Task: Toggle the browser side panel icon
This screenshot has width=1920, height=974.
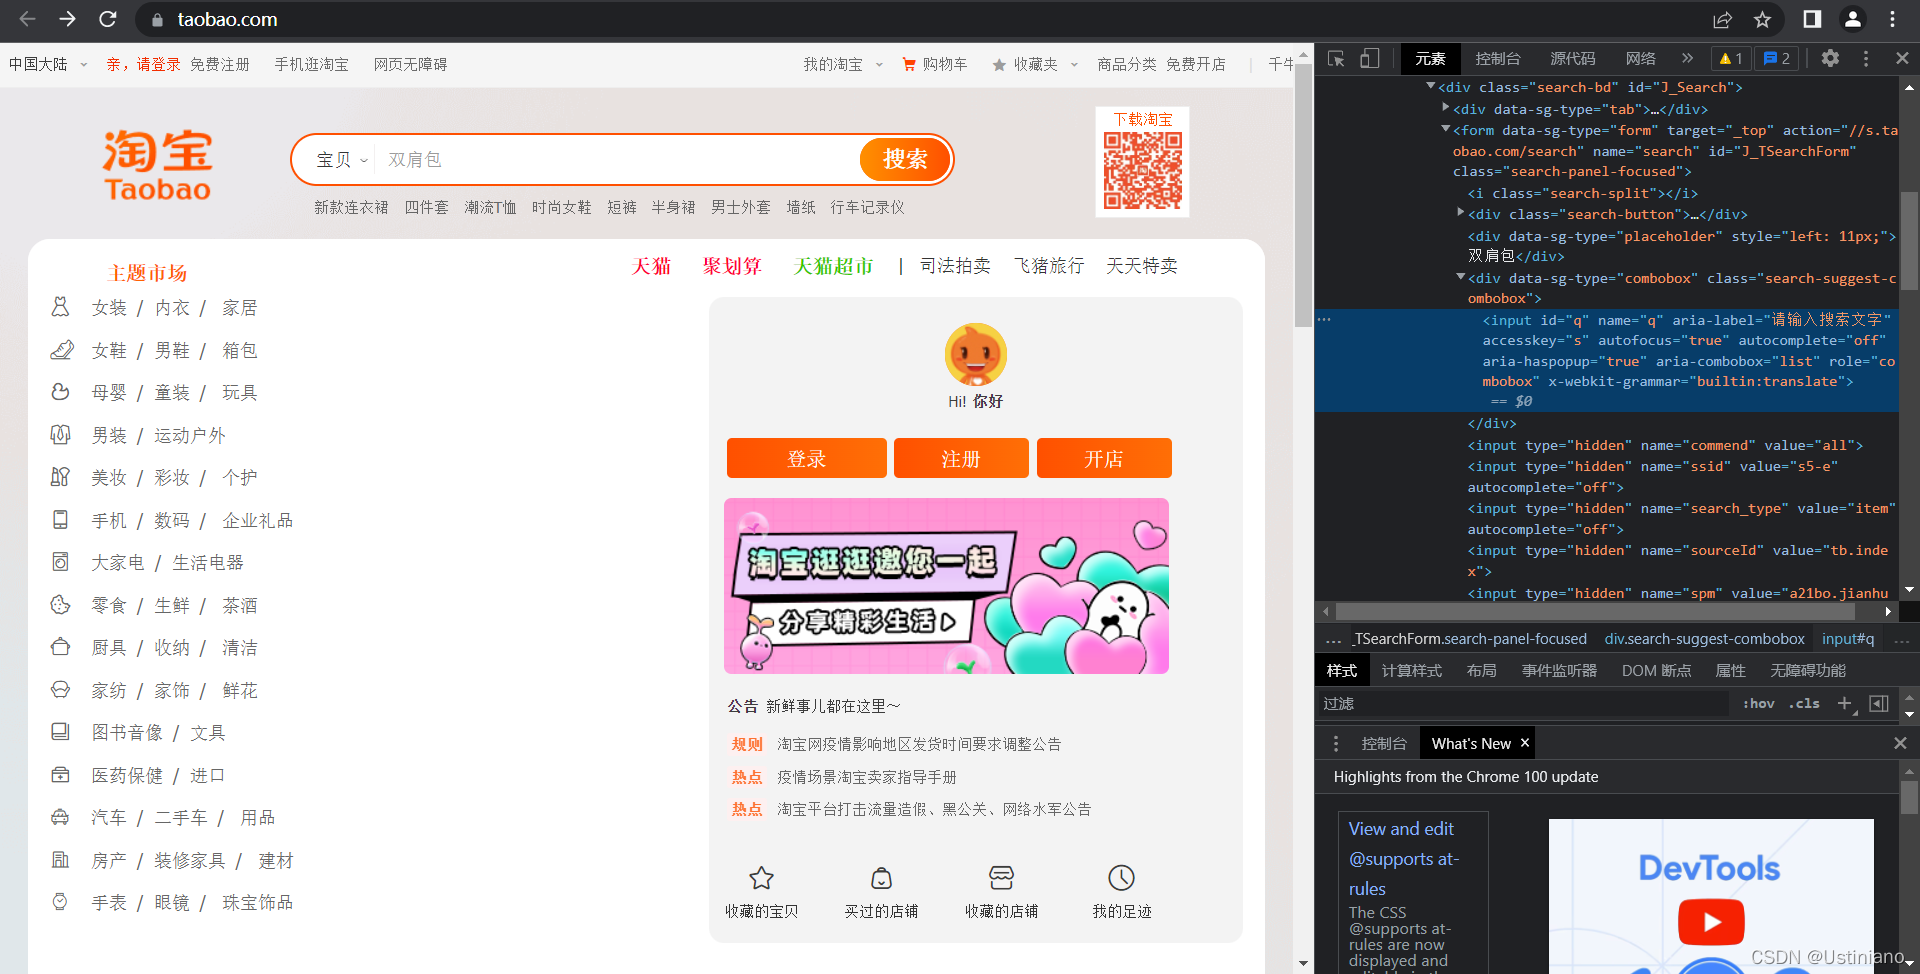Action: coord(1812,19)
